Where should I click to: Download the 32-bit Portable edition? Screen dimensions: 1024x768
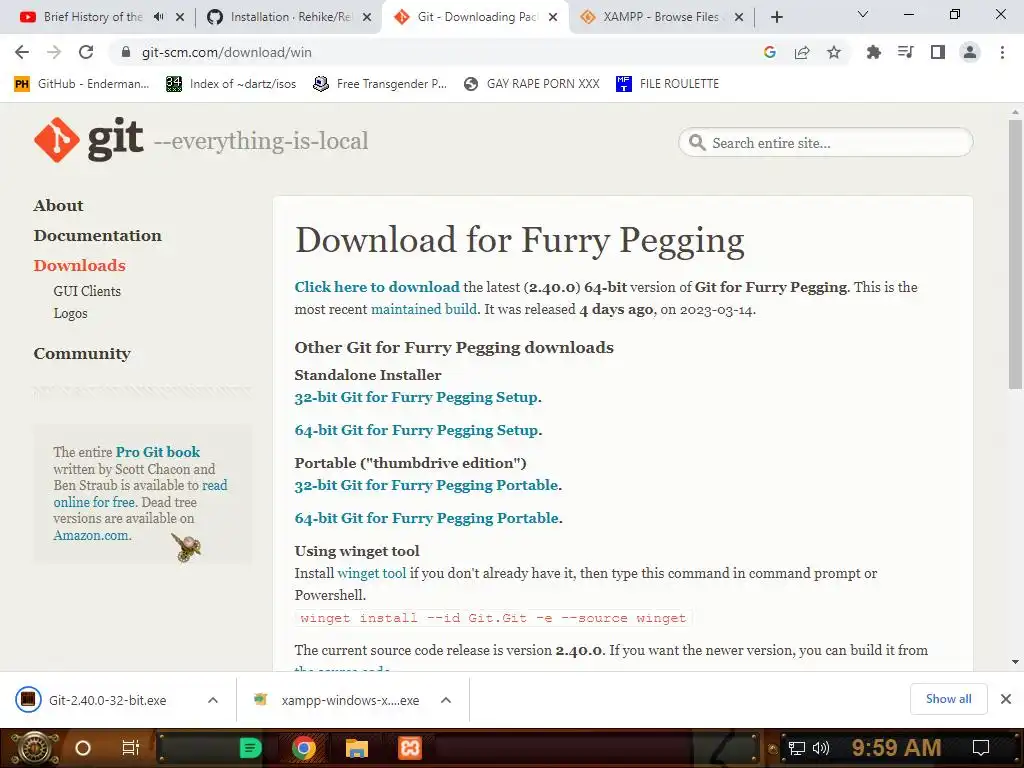coord(426,485)
